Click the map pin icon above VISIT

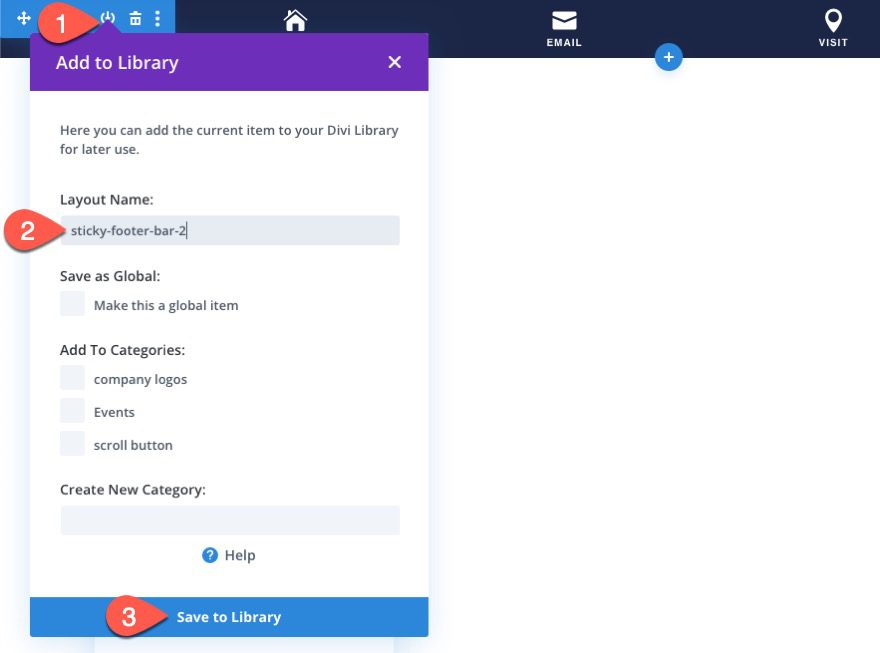(x=833, y=18)
